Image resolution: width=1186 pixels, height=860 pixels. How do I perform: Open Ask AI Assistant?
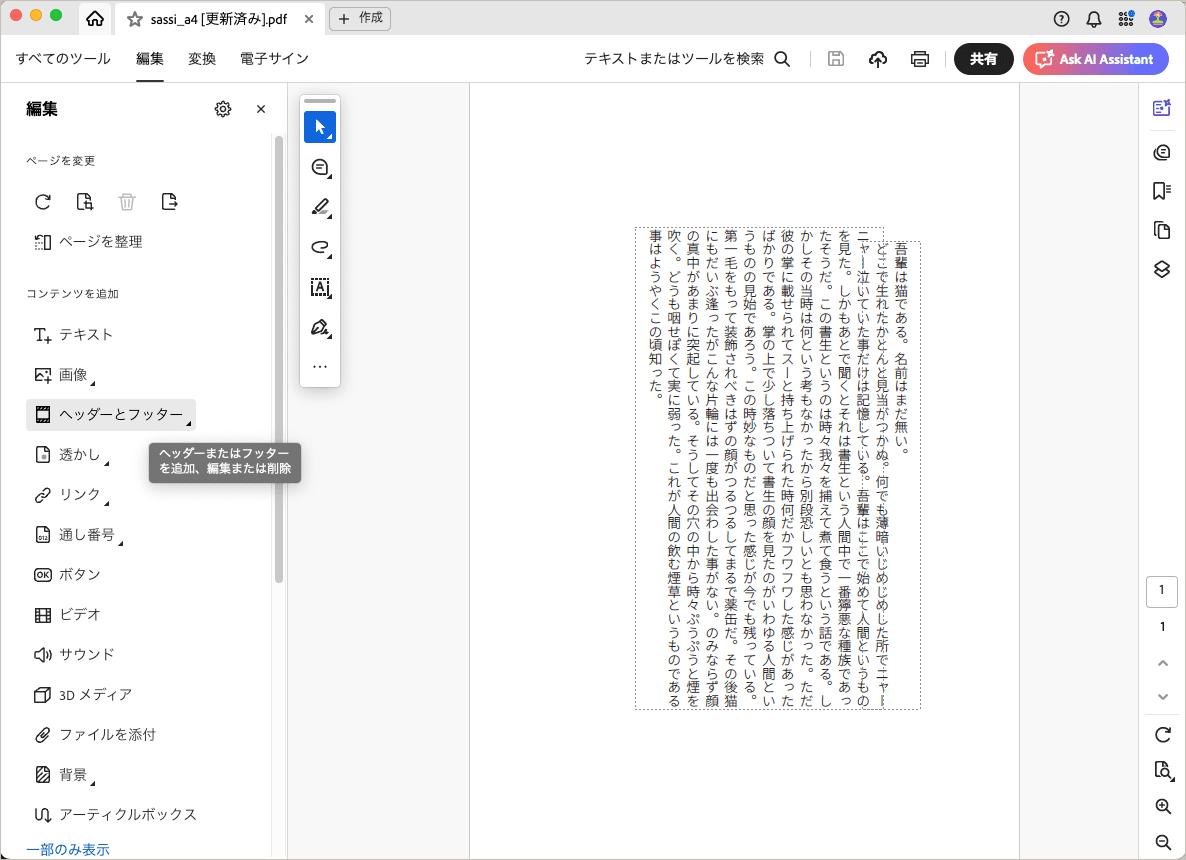click(1095, 59)
